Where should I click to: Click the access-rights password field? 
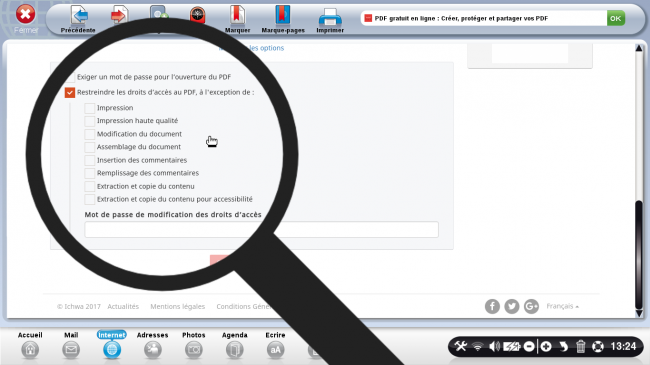point(262,229)
